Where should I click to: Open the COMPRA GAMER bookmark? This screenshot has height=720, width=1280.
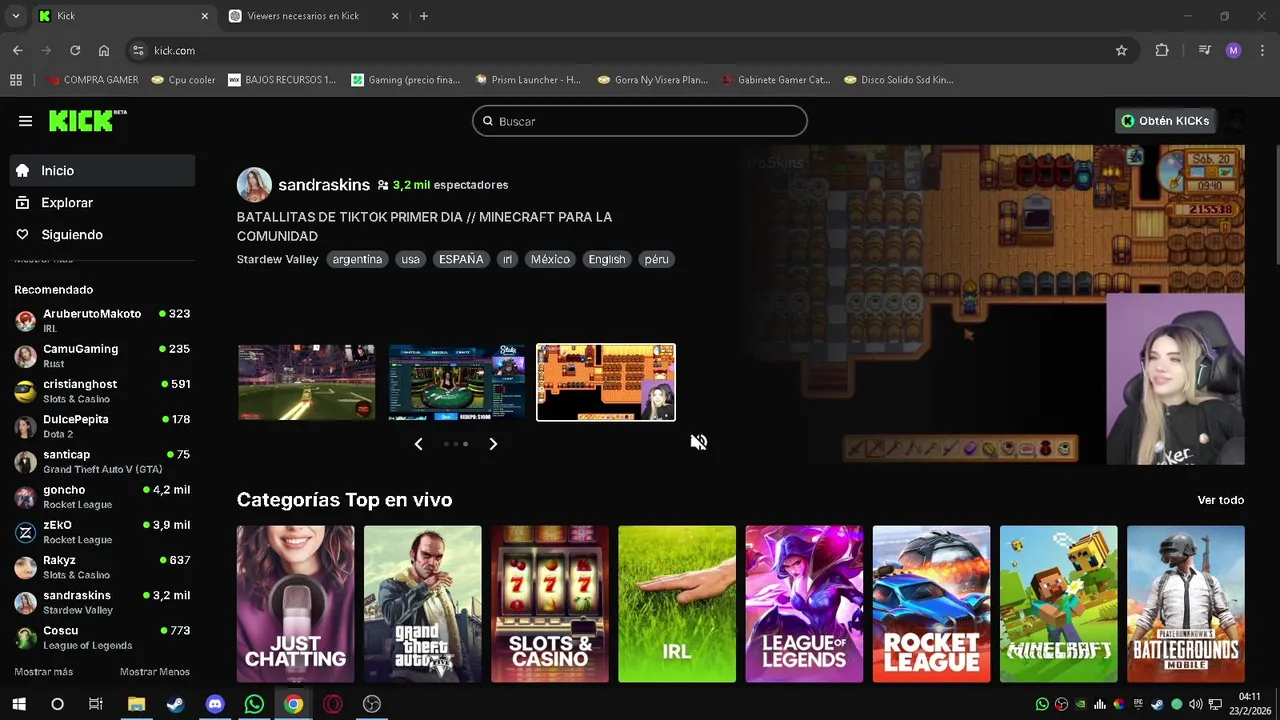click(x=91, y=80)
